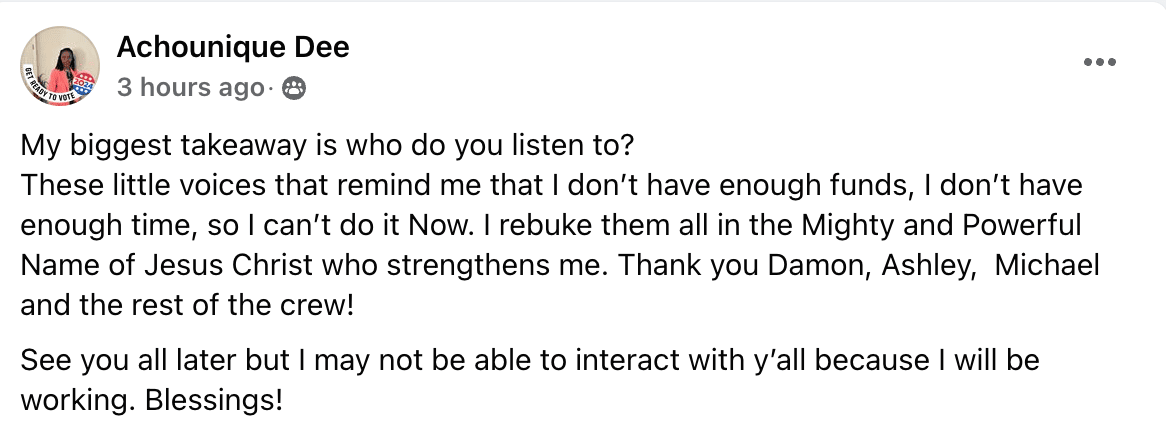Open the post via '3 hours ago' timestamp
Image resolution: width=1166 pixels, height=440 pixels.
(190, 88)
